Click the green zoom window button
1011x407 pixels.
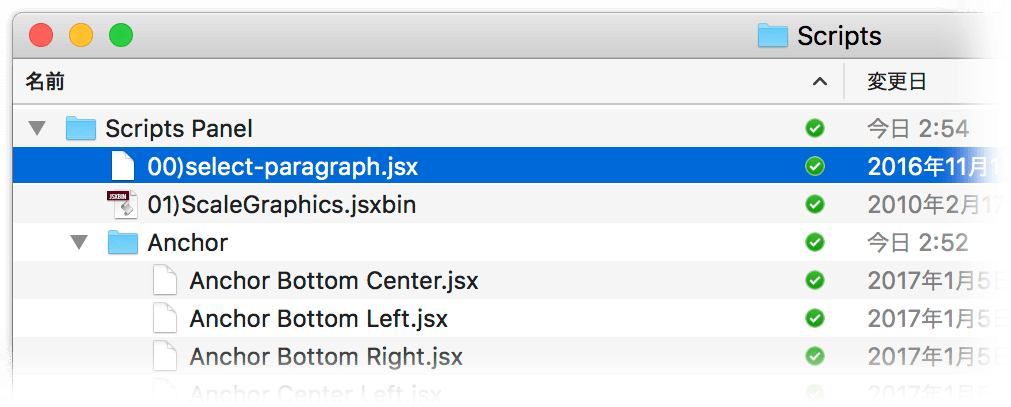pyautogui.click(x=121, y=34)
